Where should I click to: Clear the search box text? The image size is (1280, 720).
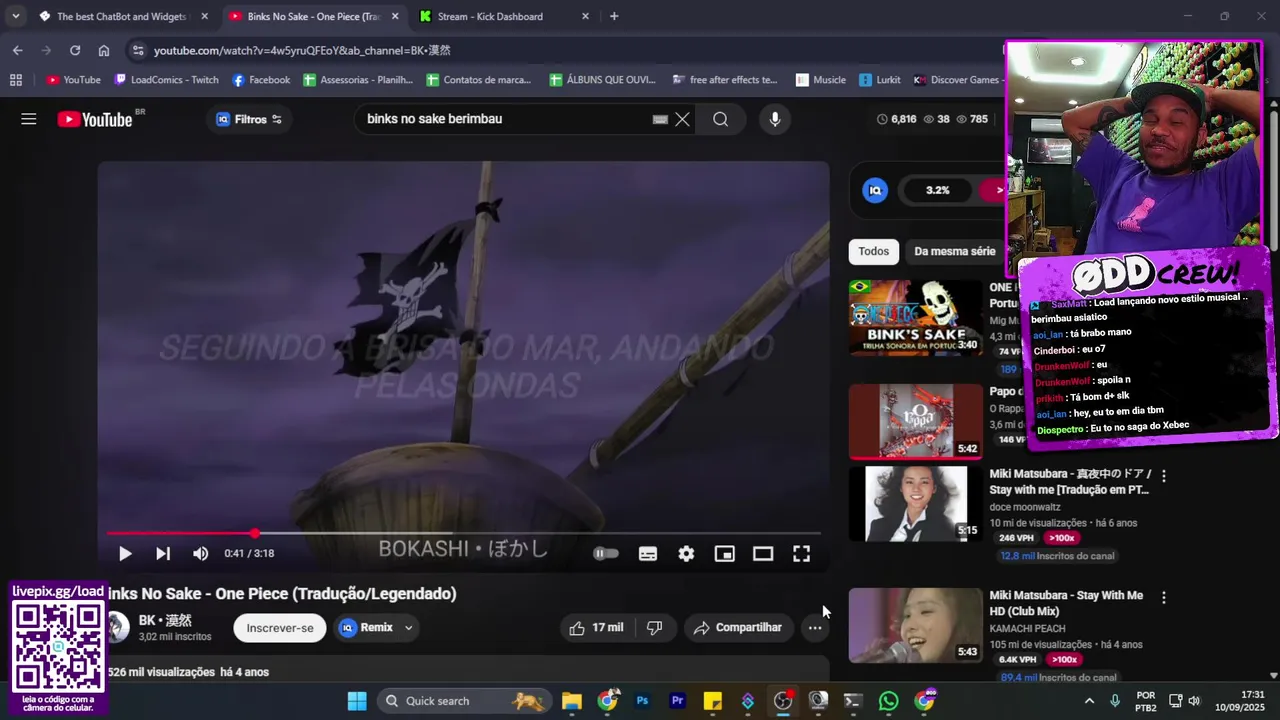pos(682,119)
